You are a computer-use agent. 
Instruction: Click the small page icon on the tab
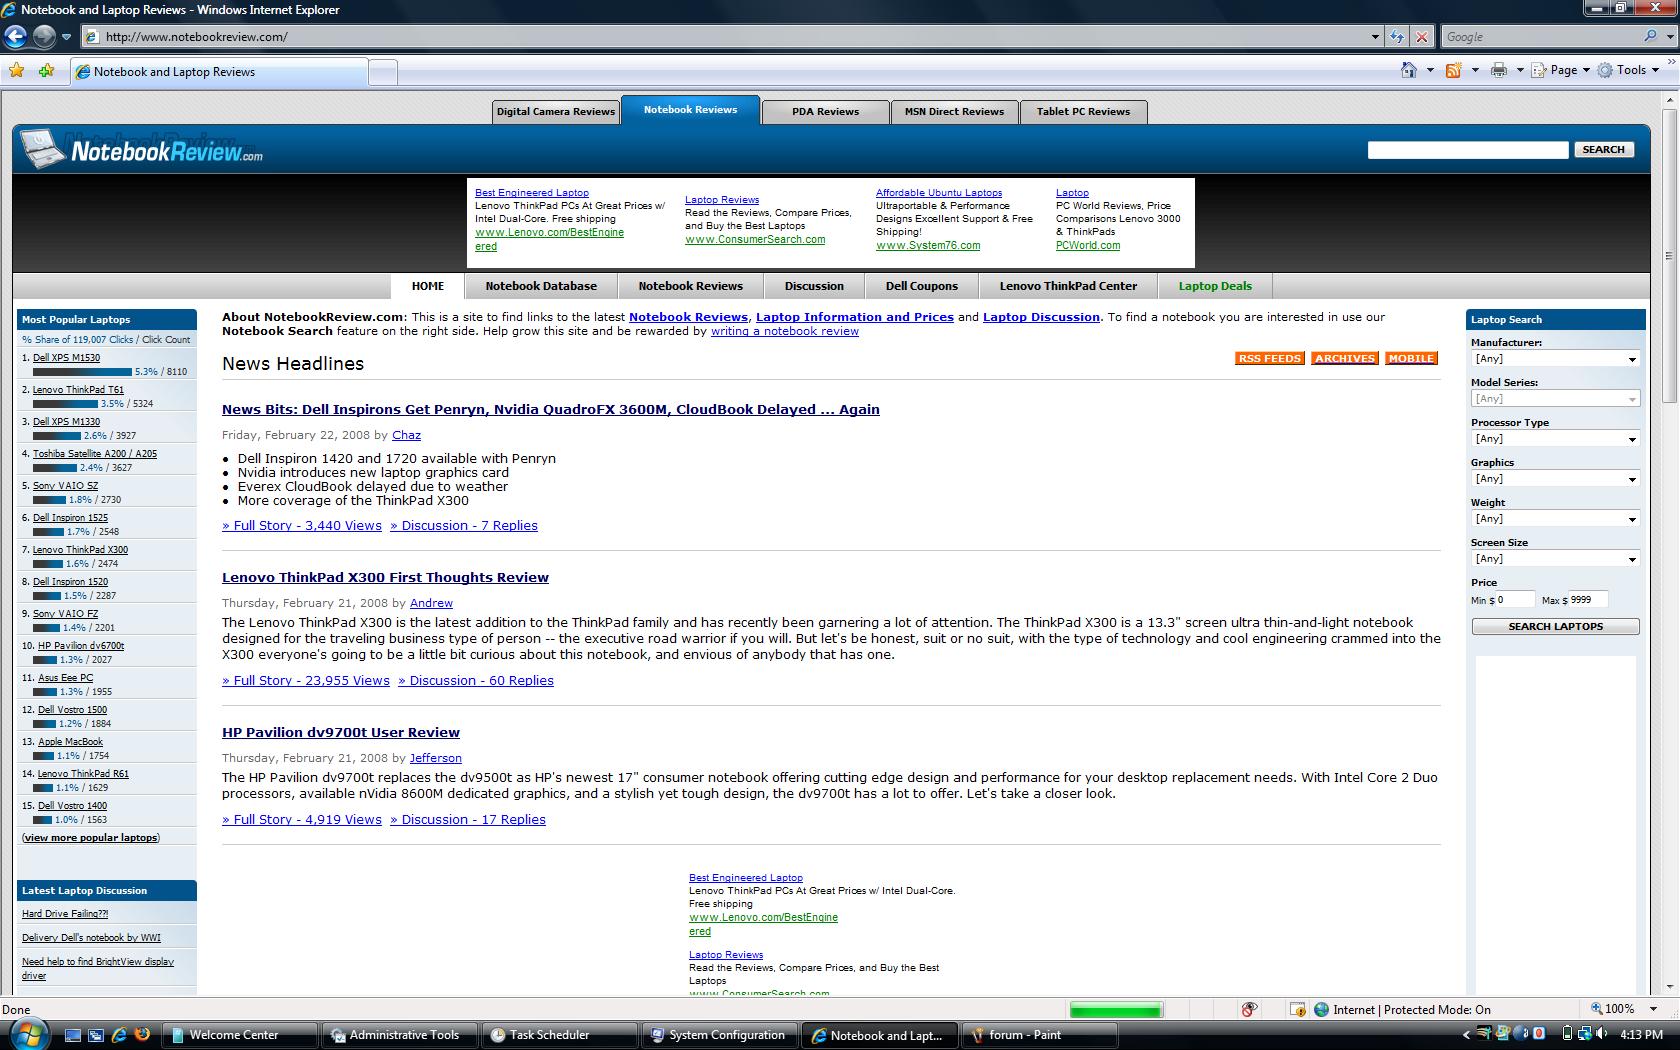pyautogui.click(x=84, y=72)
